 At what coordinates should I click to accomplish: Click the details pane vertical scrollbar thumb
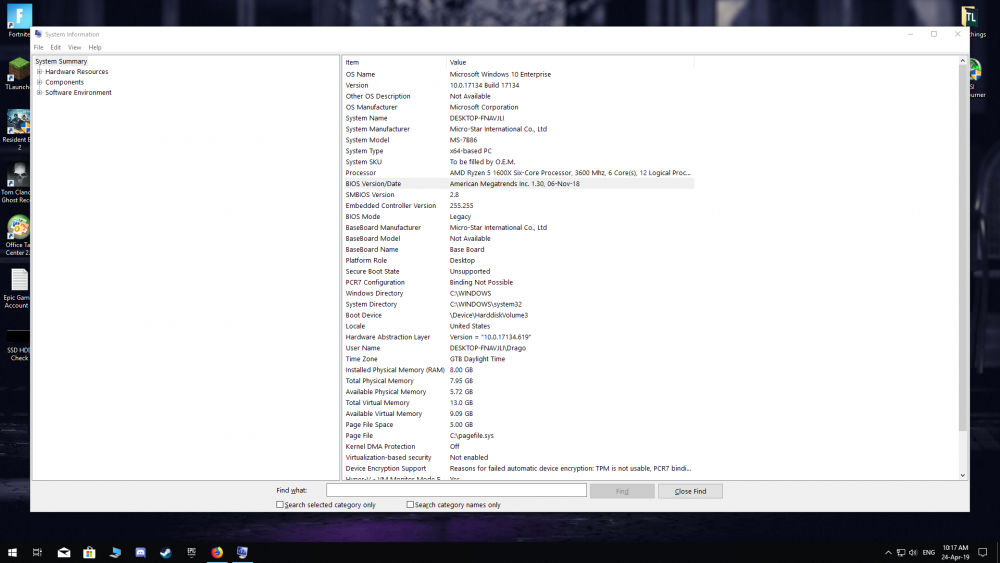click(x=962, y=247)
